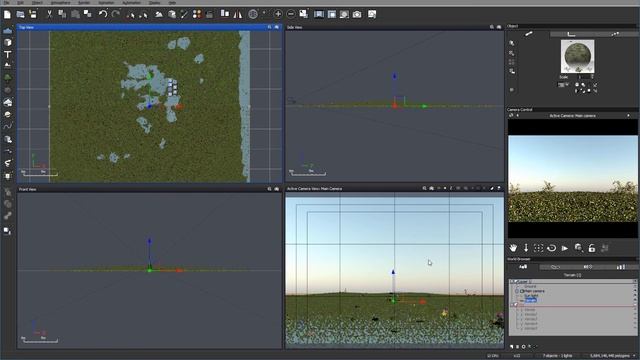640x360 pixels.
Task: Select the spline curve tool in left toolbar
Action: point(7,127)
